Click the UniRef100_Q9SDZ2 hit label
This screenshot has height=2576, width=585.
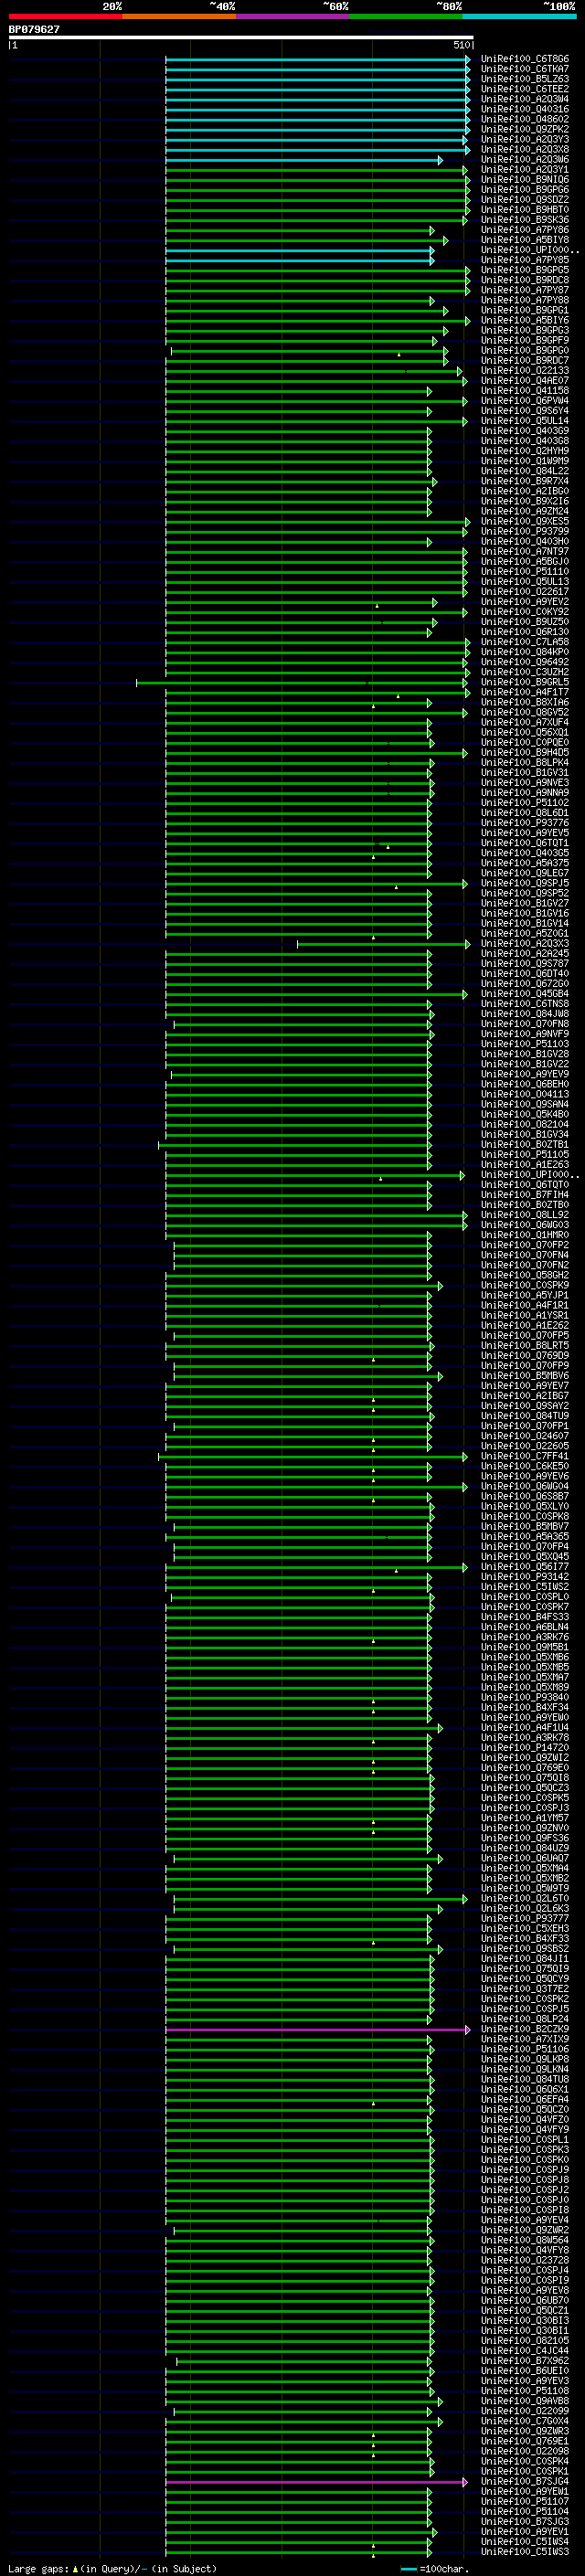(525, 200)
